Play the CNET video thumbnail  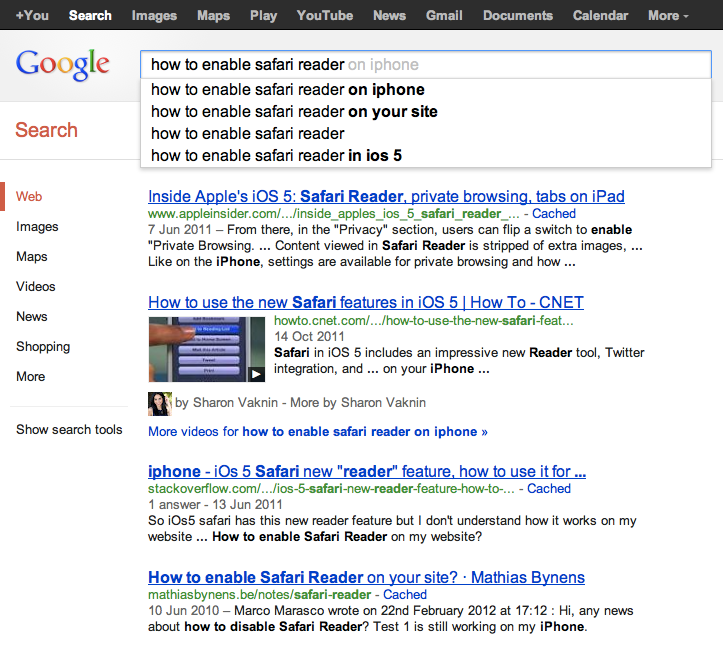tap(207, 349)
